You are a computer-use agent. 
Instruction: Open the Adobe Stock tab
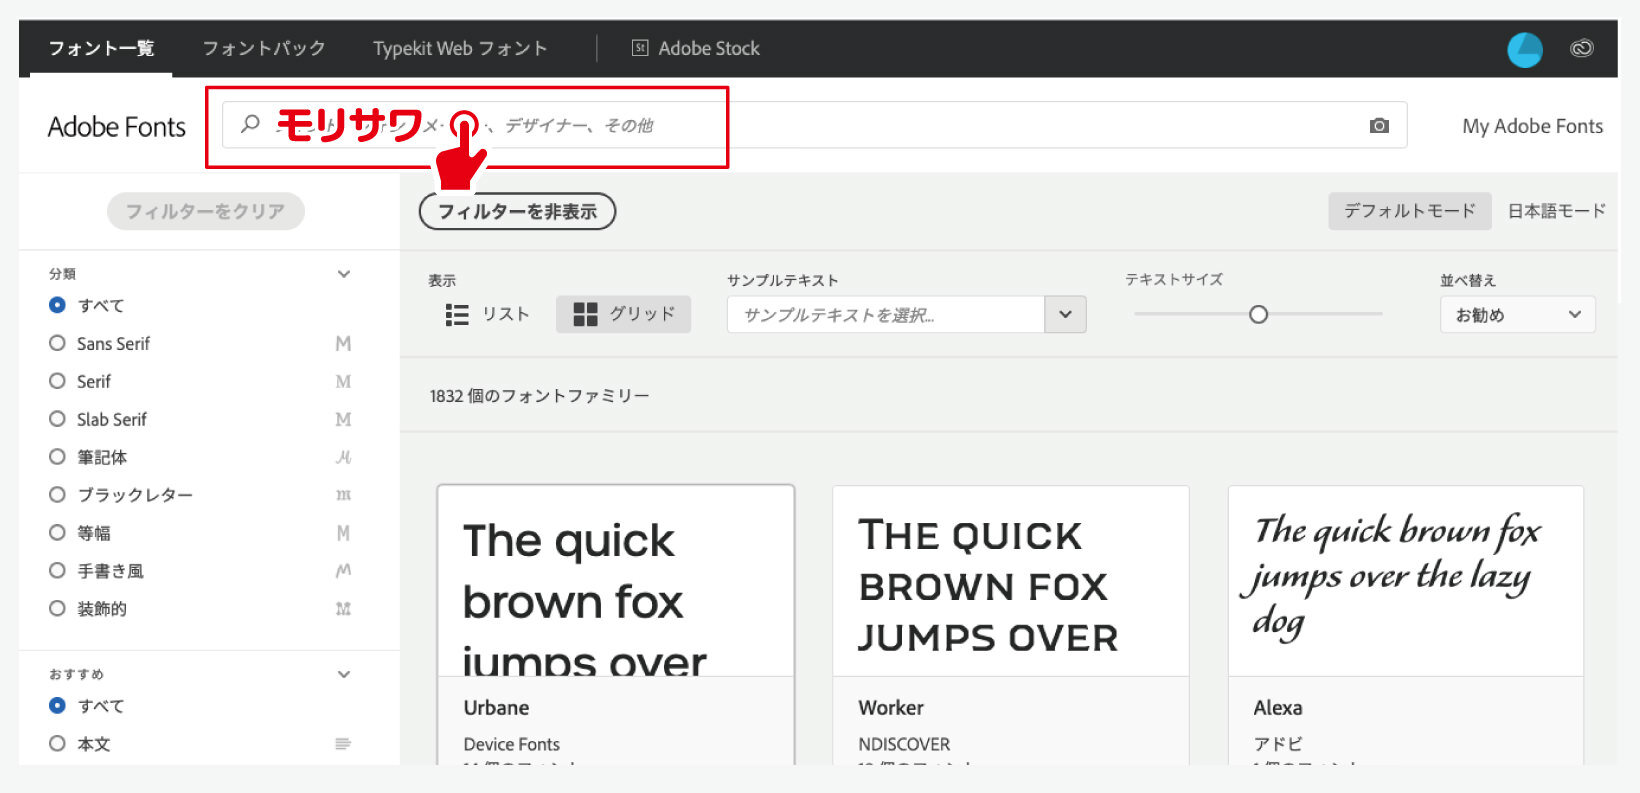696,48
